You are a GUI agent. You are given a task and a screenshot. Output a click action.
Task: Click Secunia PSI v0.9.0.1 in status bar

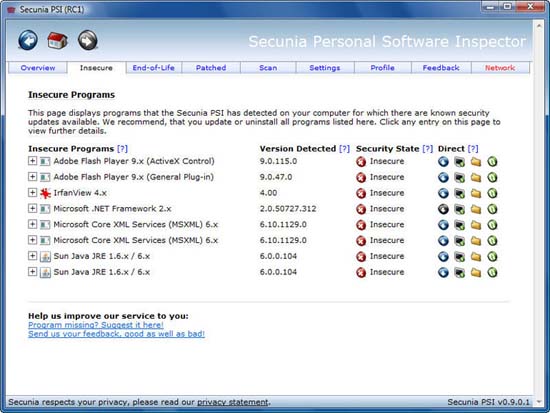point(488,402)
